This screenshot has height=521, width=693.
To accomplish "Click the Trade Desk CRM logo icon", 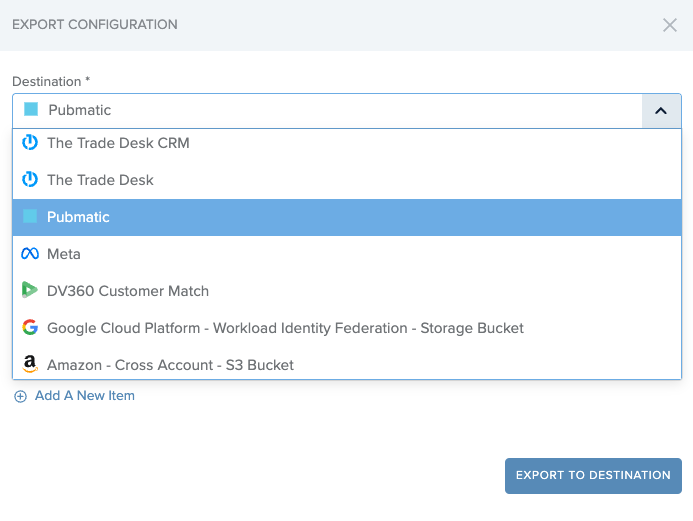I will tap(30, 143).
